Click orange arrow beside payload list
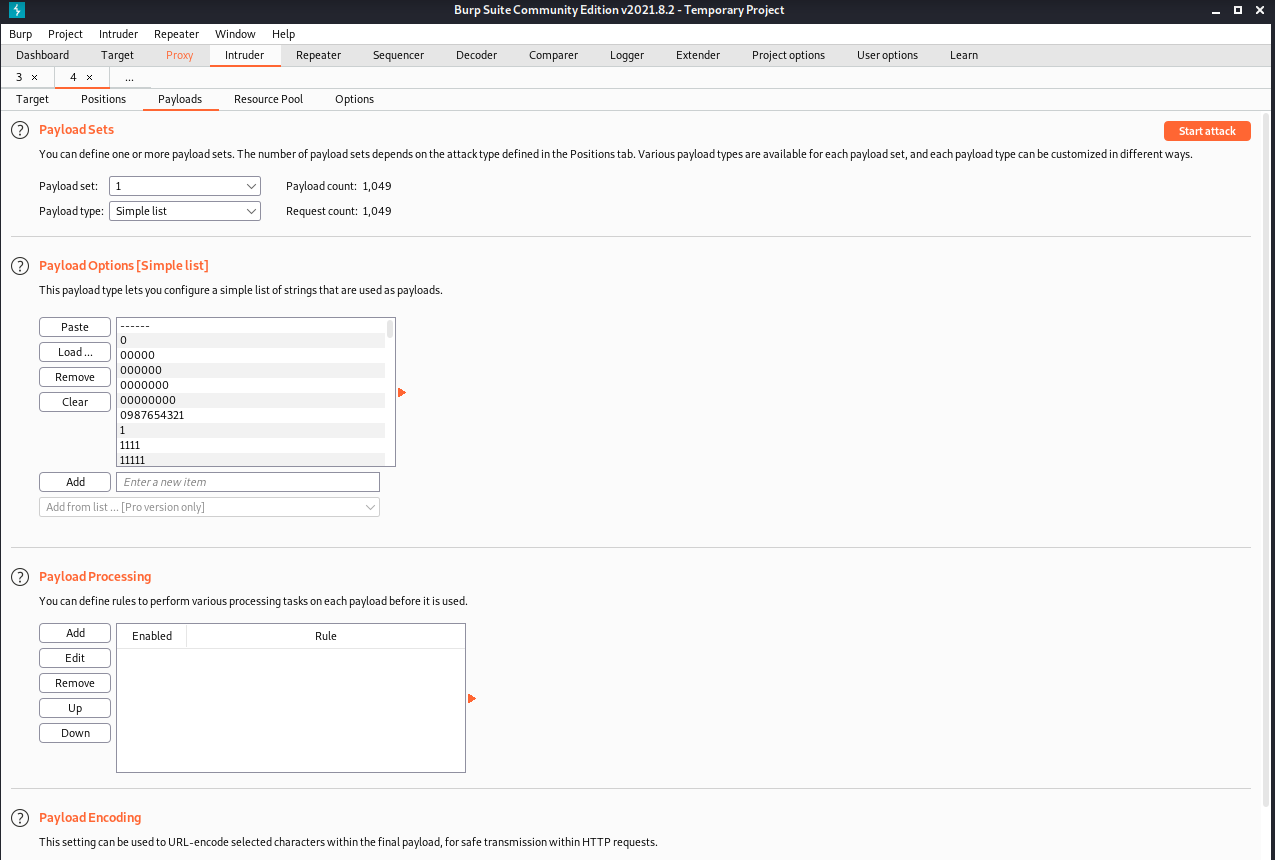The image size is (1275, 860). (x=402, y=393)
